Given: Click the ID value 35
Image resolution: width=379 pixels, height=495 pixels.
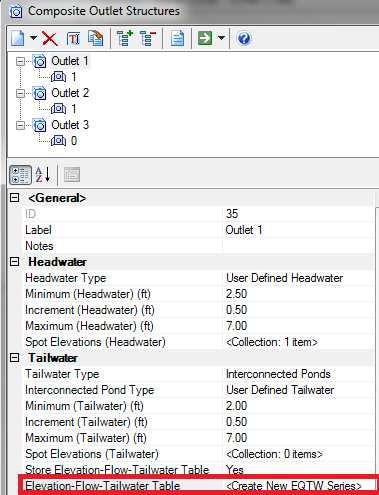Looking at the screenshot, I should pos(298,214).
